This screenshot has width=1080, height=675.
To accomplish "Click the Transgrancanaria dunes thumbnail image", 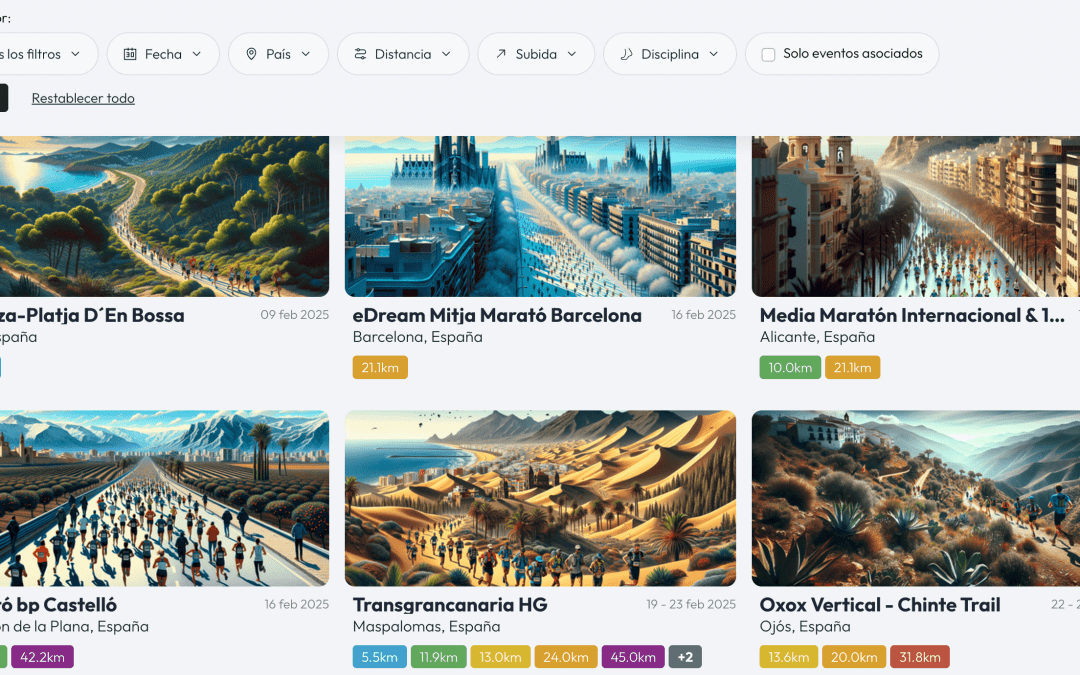I will (540, 498).
